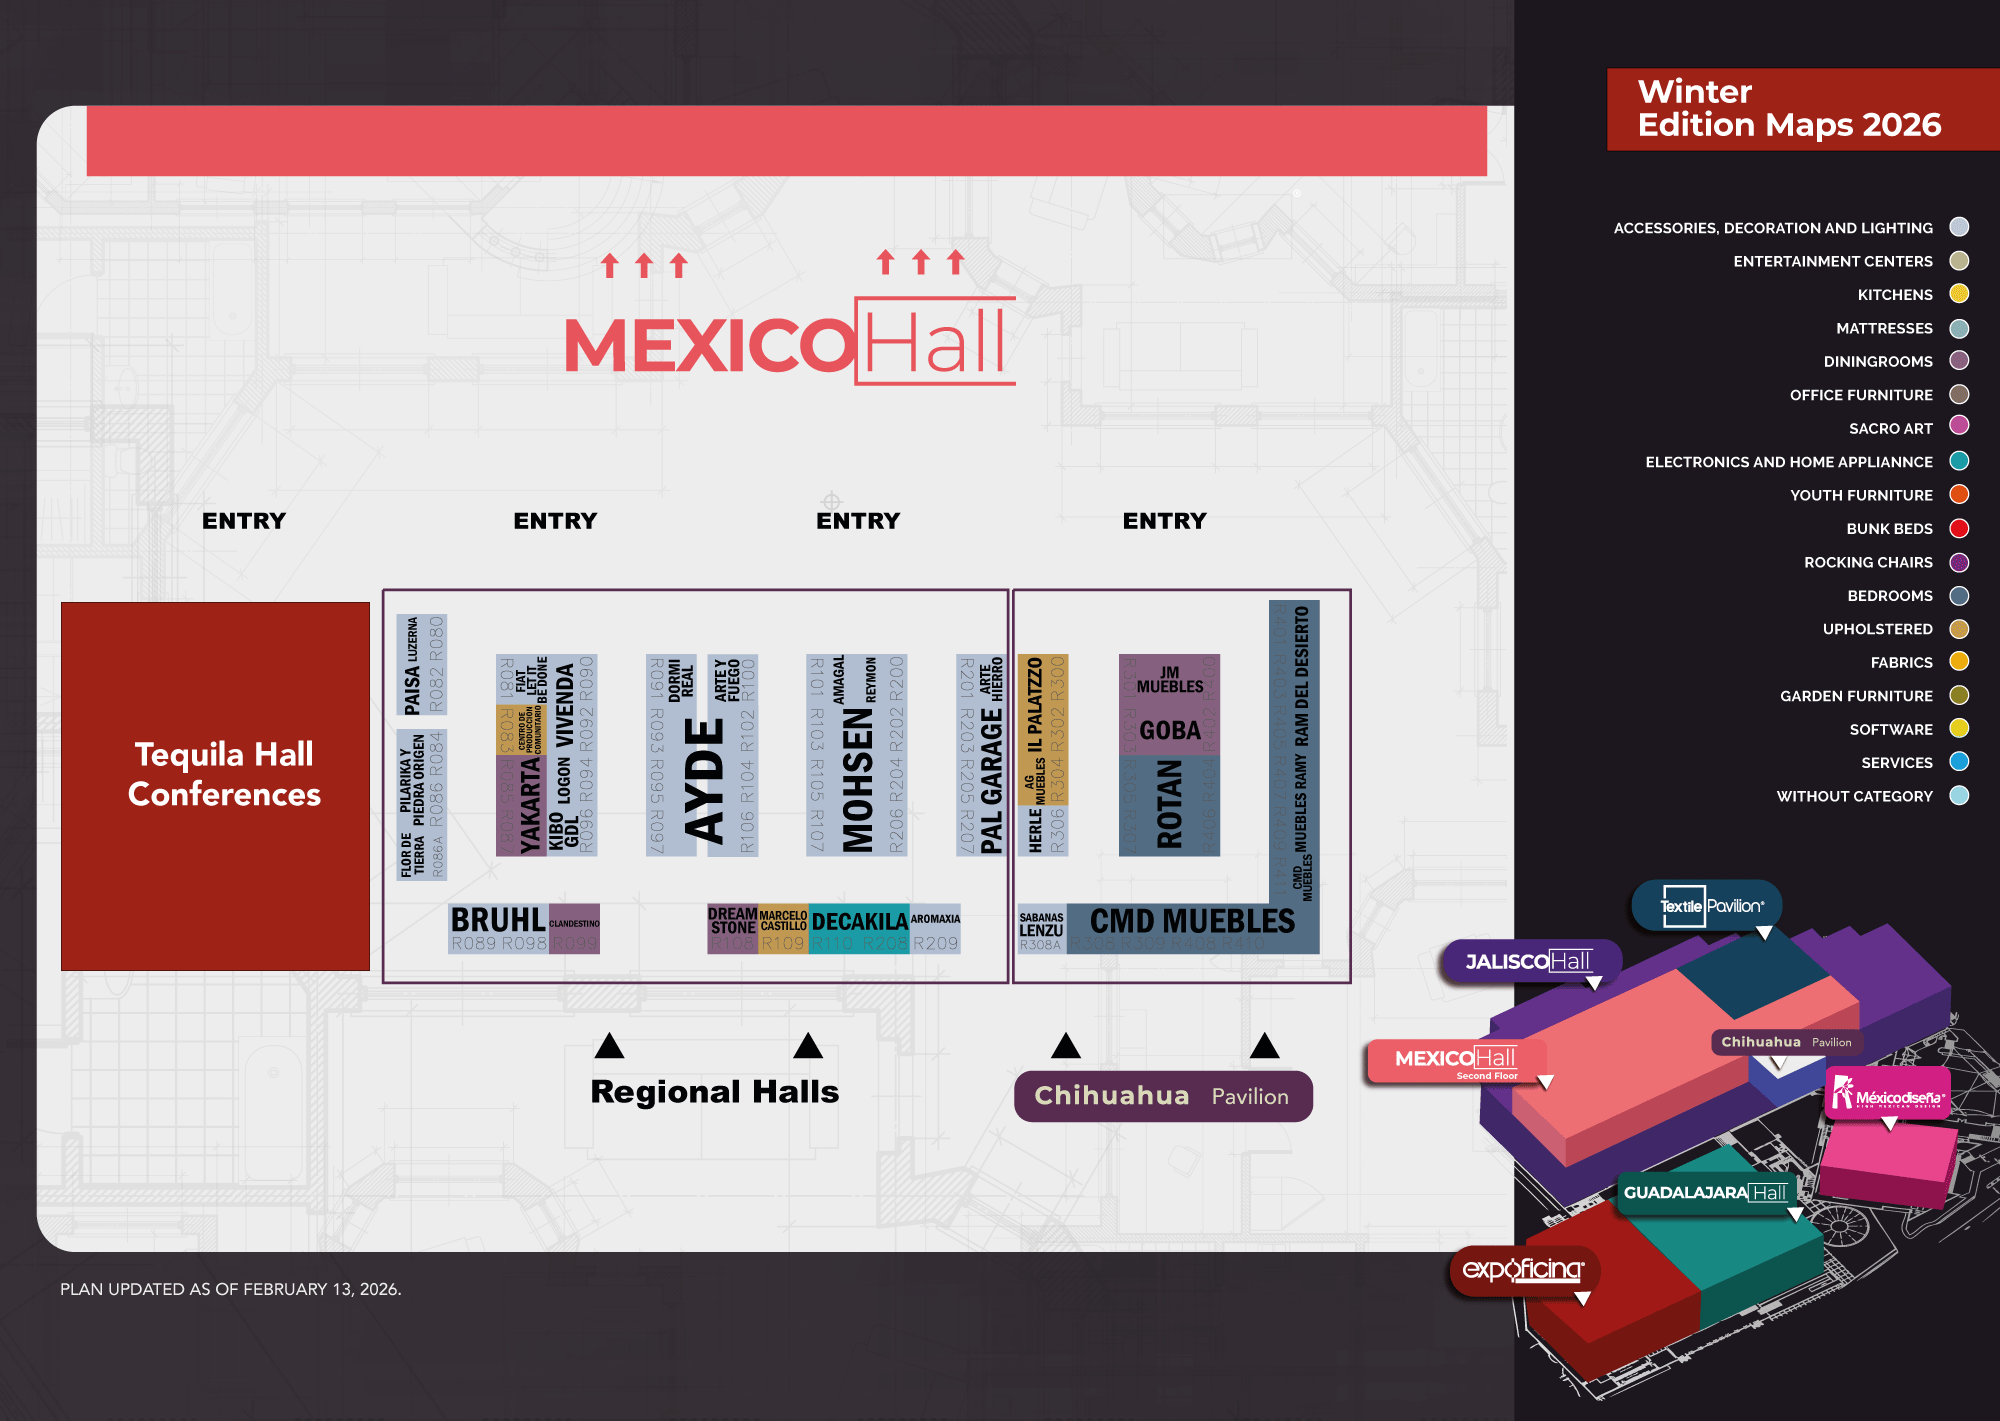The height and width of the screenshot is (1421, 2000).
Task: Open the Méxicodiseña pavilion badge
Action: click(x=1887, y=1093)
